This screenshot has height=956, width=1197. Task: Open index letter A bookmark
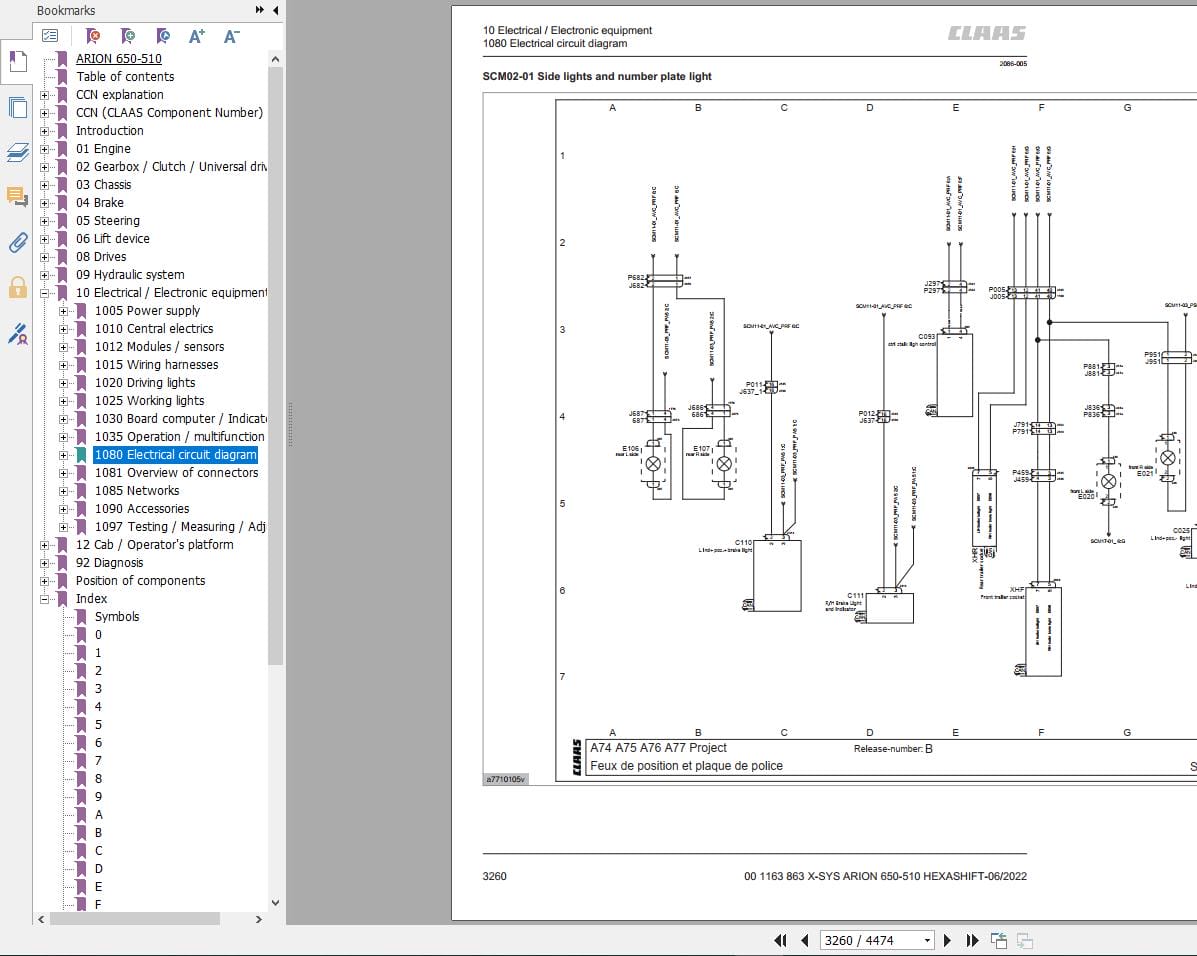point(98,815)
